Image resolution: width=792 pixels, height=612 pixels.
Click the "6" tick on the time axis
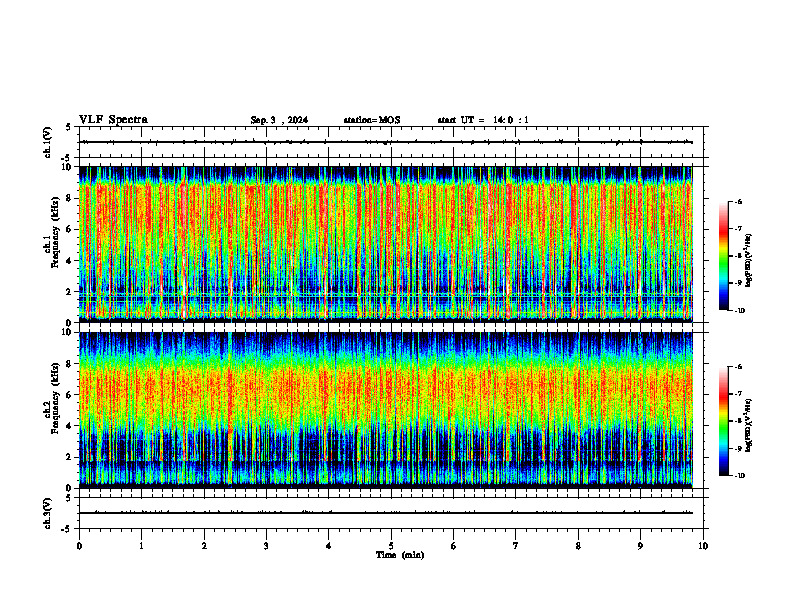[x=454, y=546]
